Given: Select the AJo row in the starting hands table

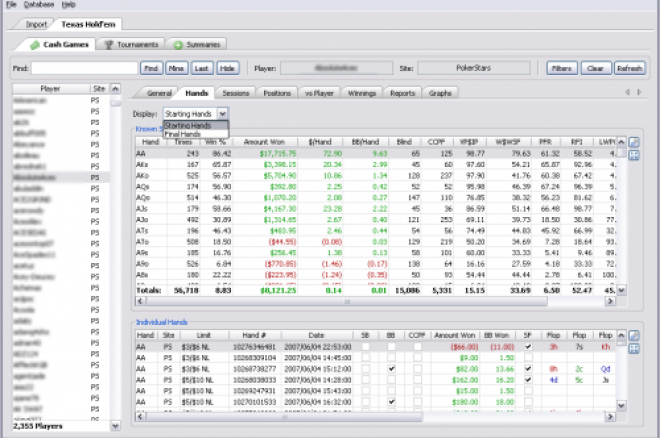Looking at the screenshot, I should pyautogui.click(x=377, y=220).
